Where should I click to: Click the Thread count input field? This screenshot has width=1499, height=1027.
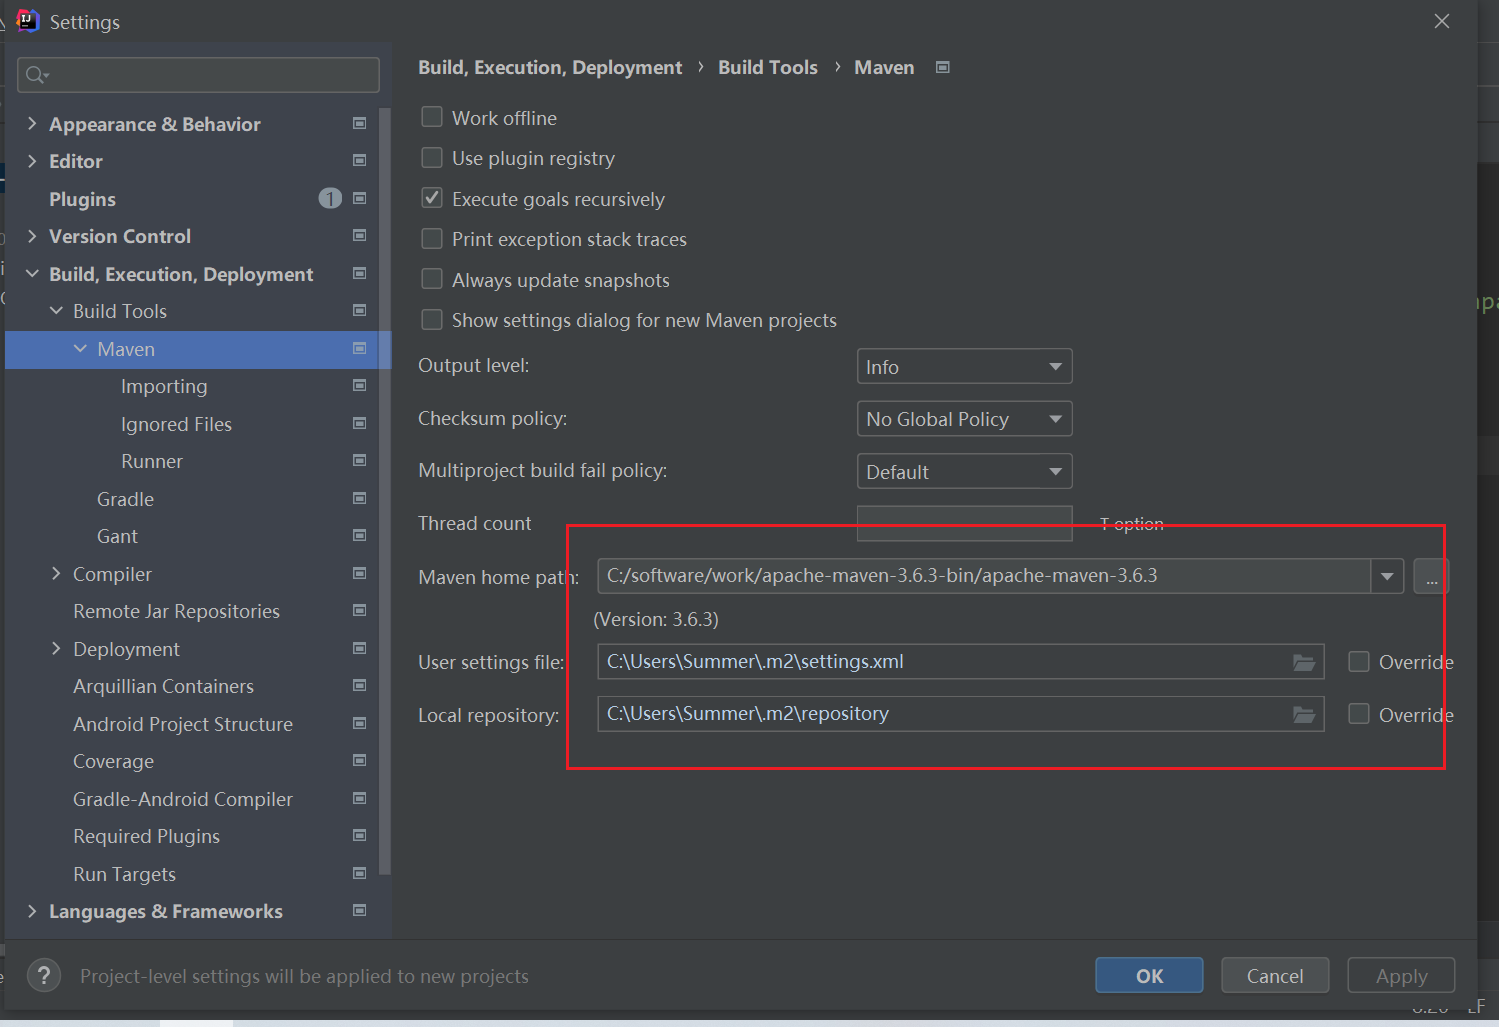point(964,523)
